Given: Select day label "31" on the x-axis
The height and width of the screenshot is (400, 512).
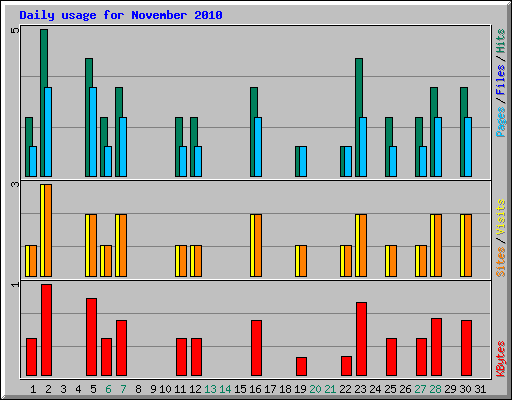Looking at the screenshot, I should pos(480,389).
